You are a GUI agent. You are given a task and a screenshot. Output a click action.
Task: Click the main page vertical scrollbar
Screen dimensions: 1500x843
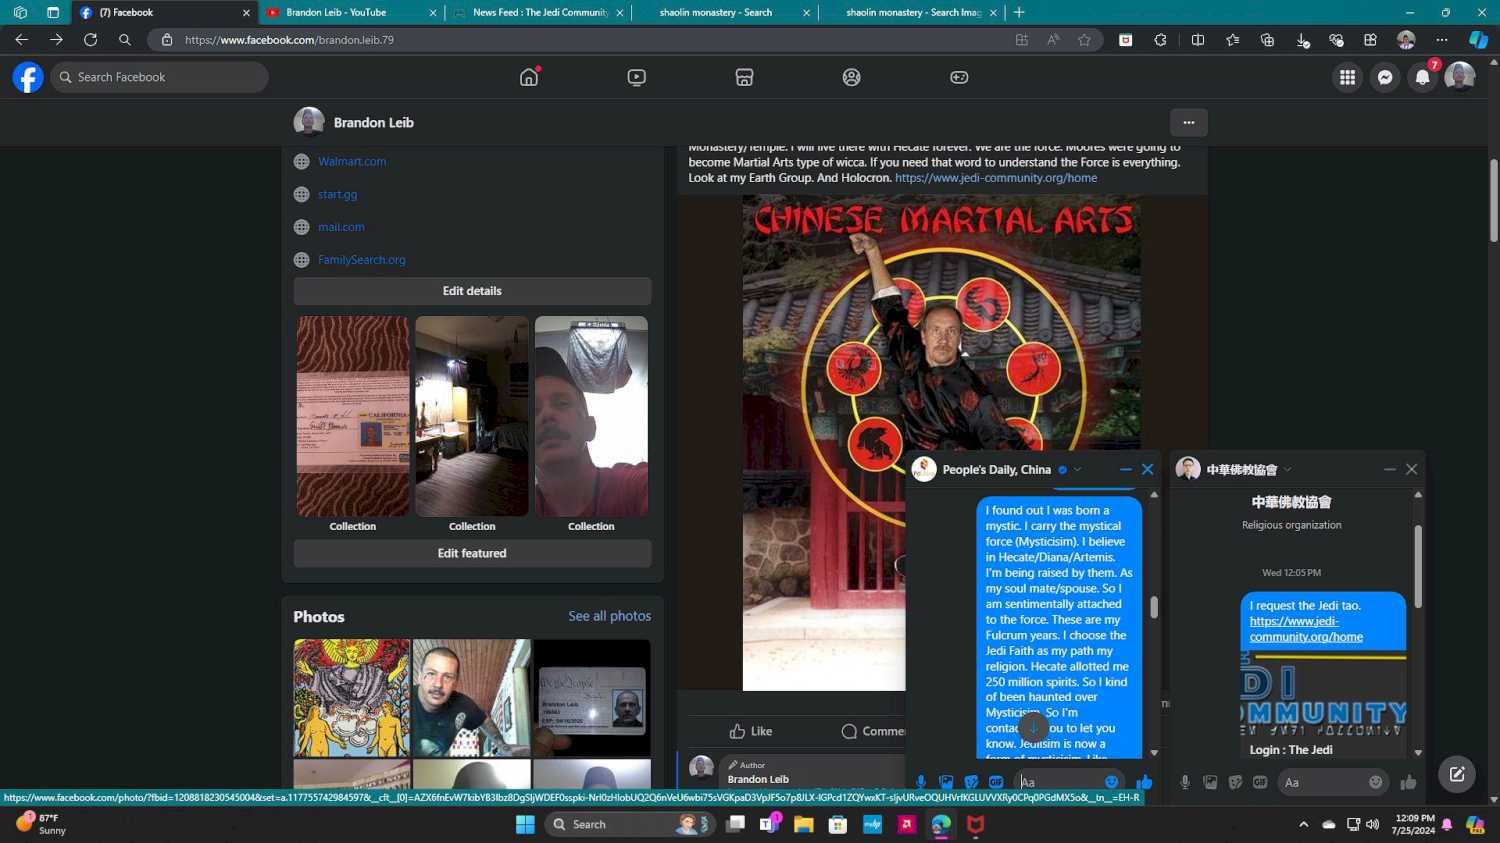1493,200
